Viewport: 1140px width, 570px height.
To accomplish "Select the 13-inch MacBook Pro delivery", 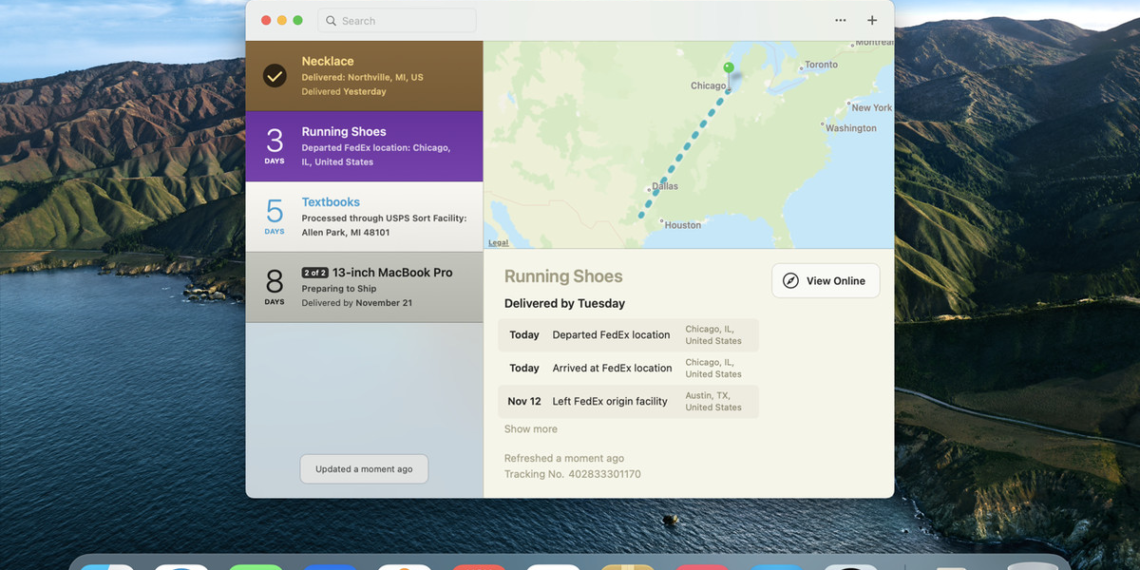I will (364, 287).
